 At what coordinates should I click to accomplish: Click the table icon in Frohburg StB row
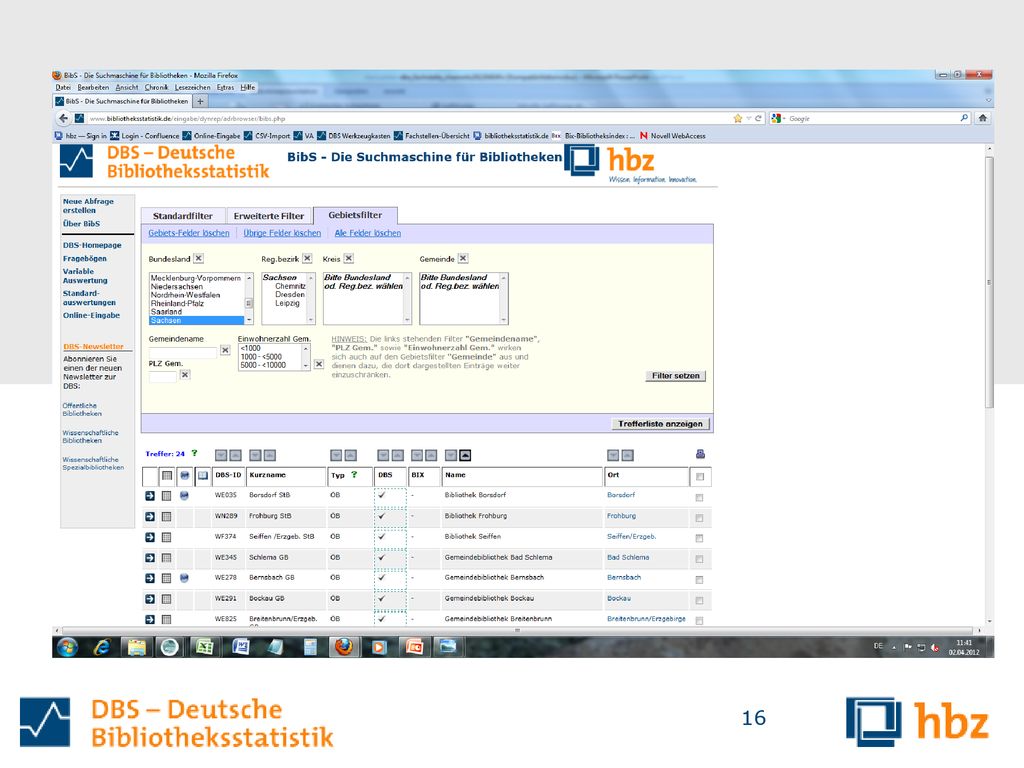coord(167,517)
